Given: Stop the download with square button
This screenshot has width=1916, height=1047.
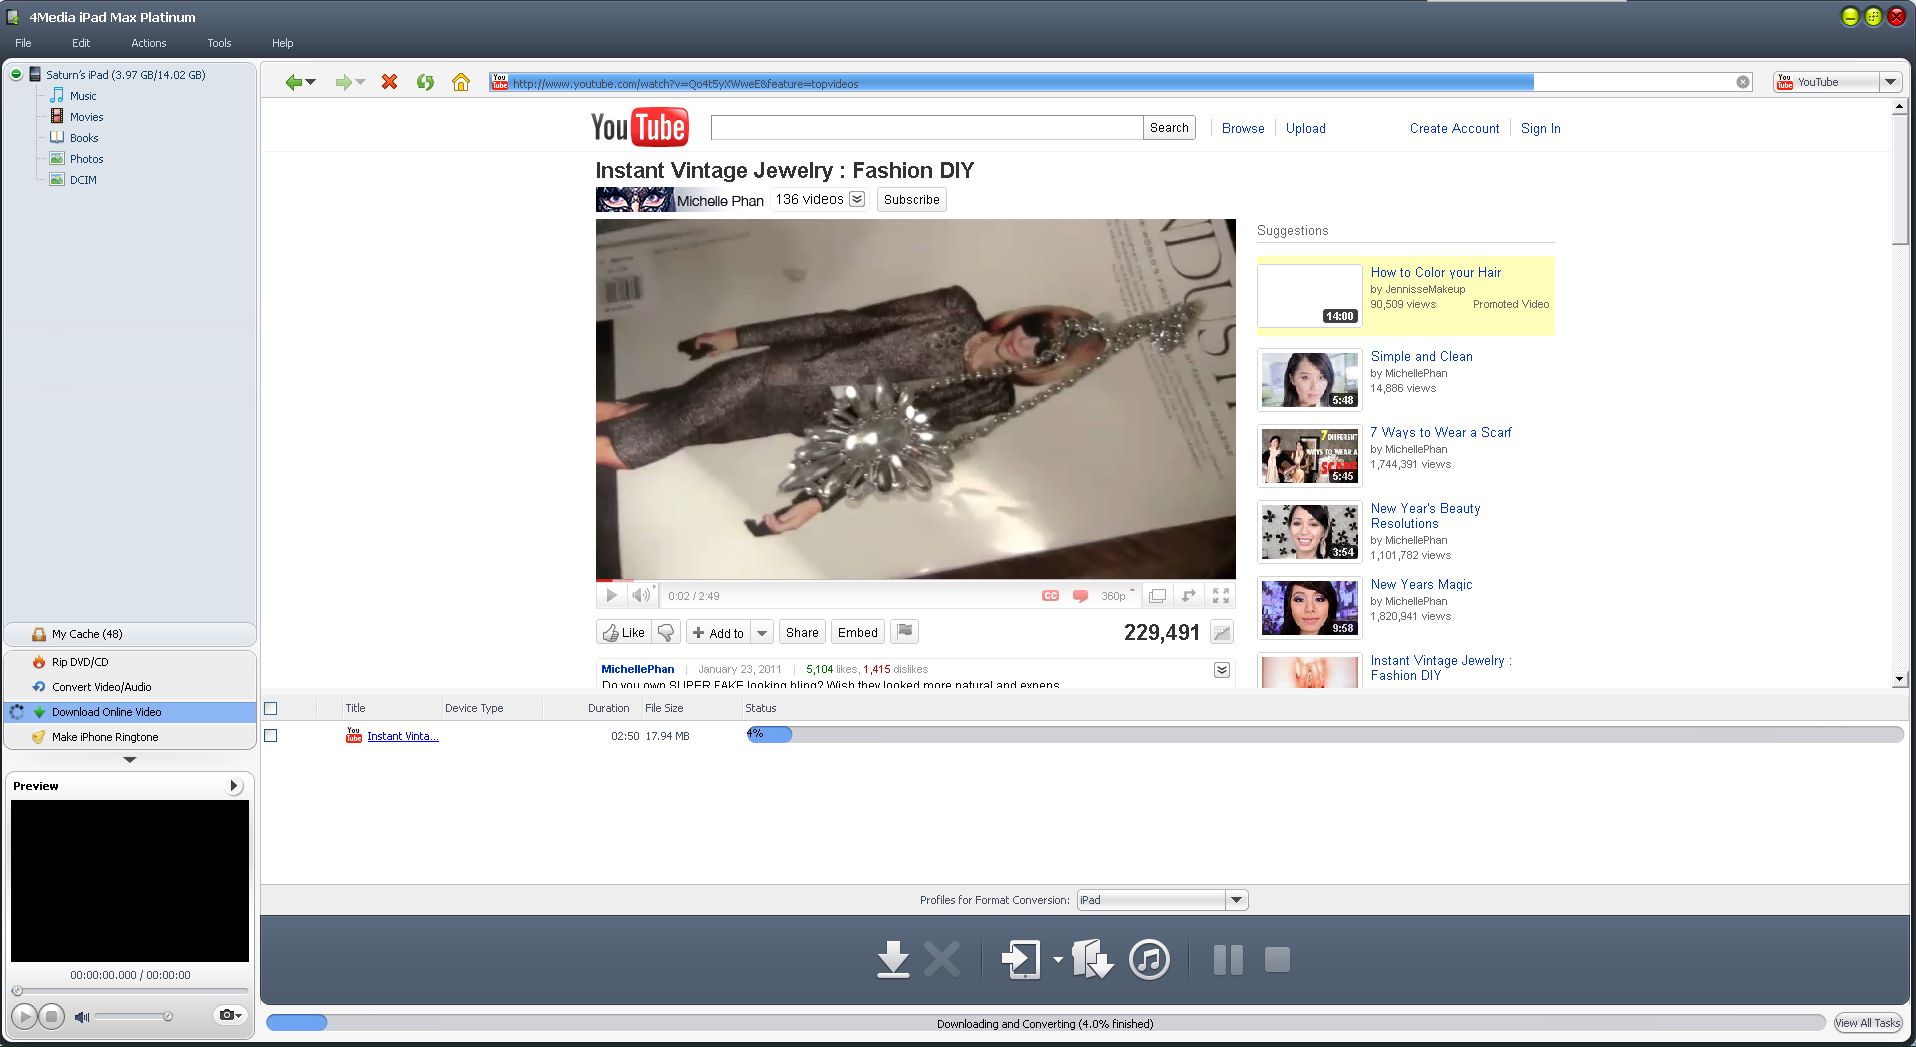Looking at the screenshot, I should (x=1277, y=960).
